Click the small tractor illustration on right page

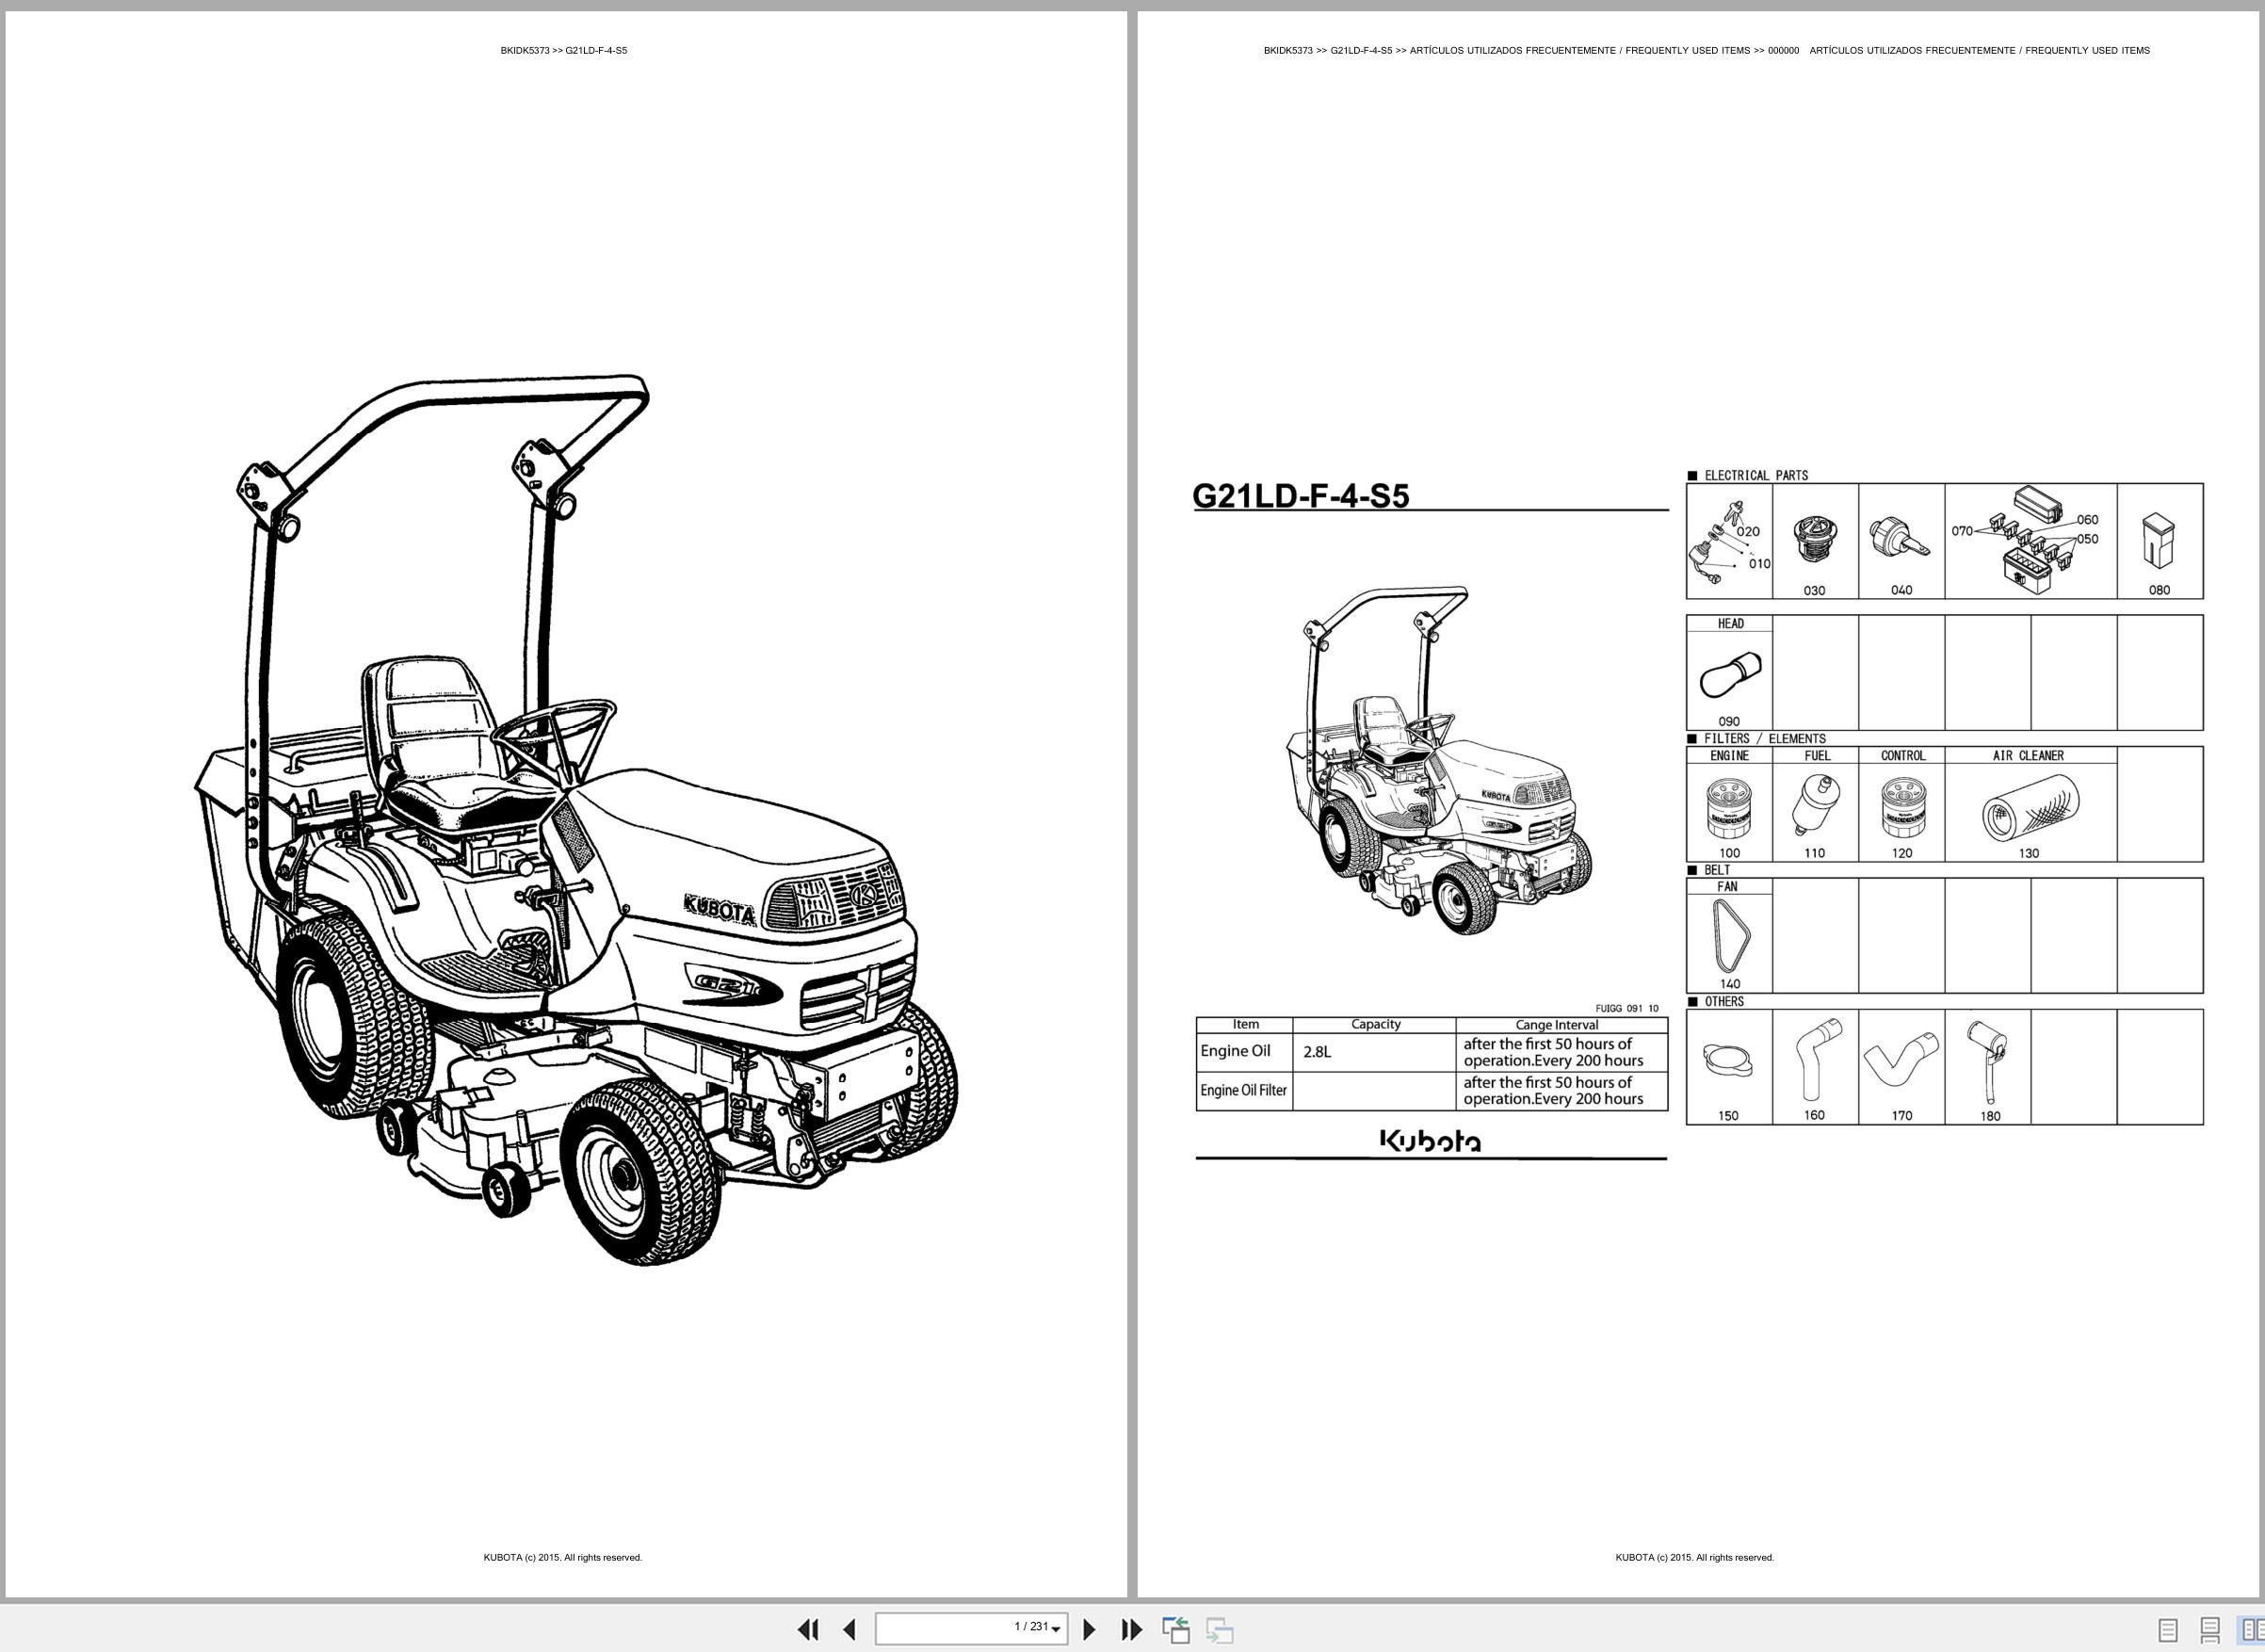[1438, 761]
